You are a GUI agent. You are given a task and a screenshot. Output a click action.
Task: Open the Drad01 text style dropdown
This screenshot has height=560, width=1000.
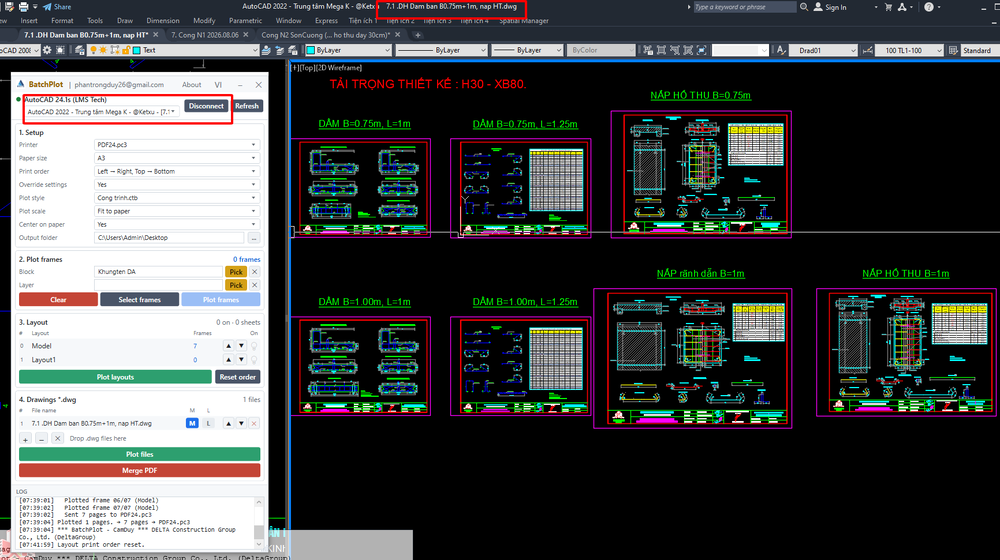[x=823, y=50]
